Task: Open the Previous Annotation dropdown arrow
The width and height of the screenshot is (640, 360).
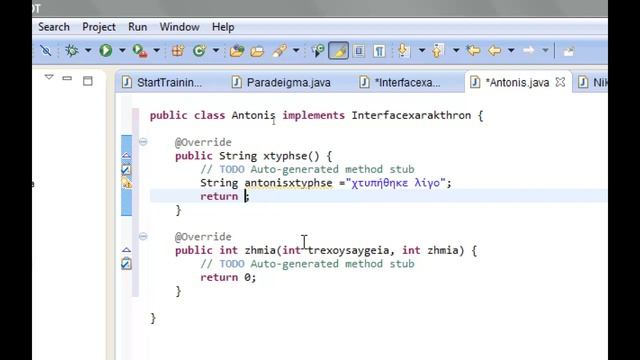Action: tap(456, 51)
